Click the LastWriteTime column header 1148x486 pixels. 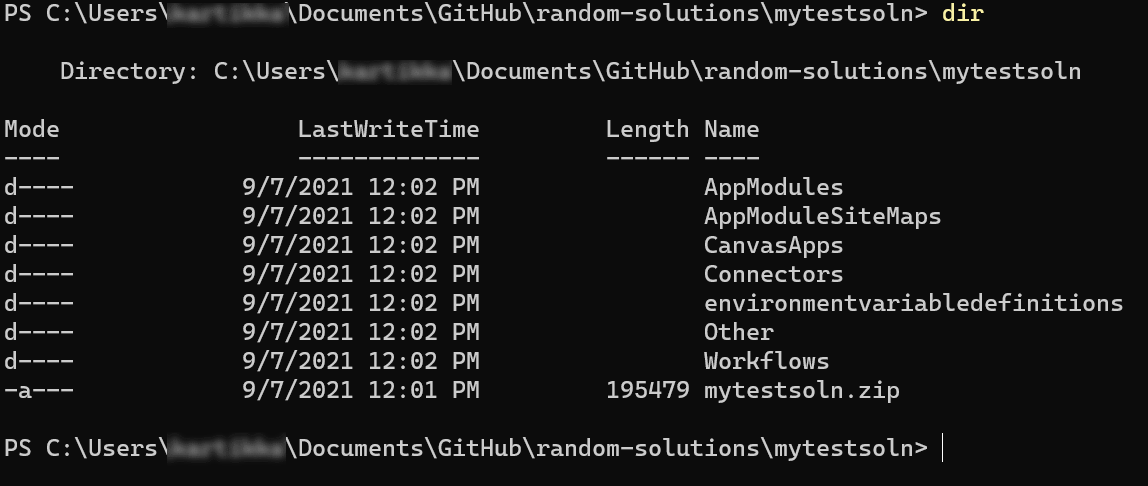point(388,130)
